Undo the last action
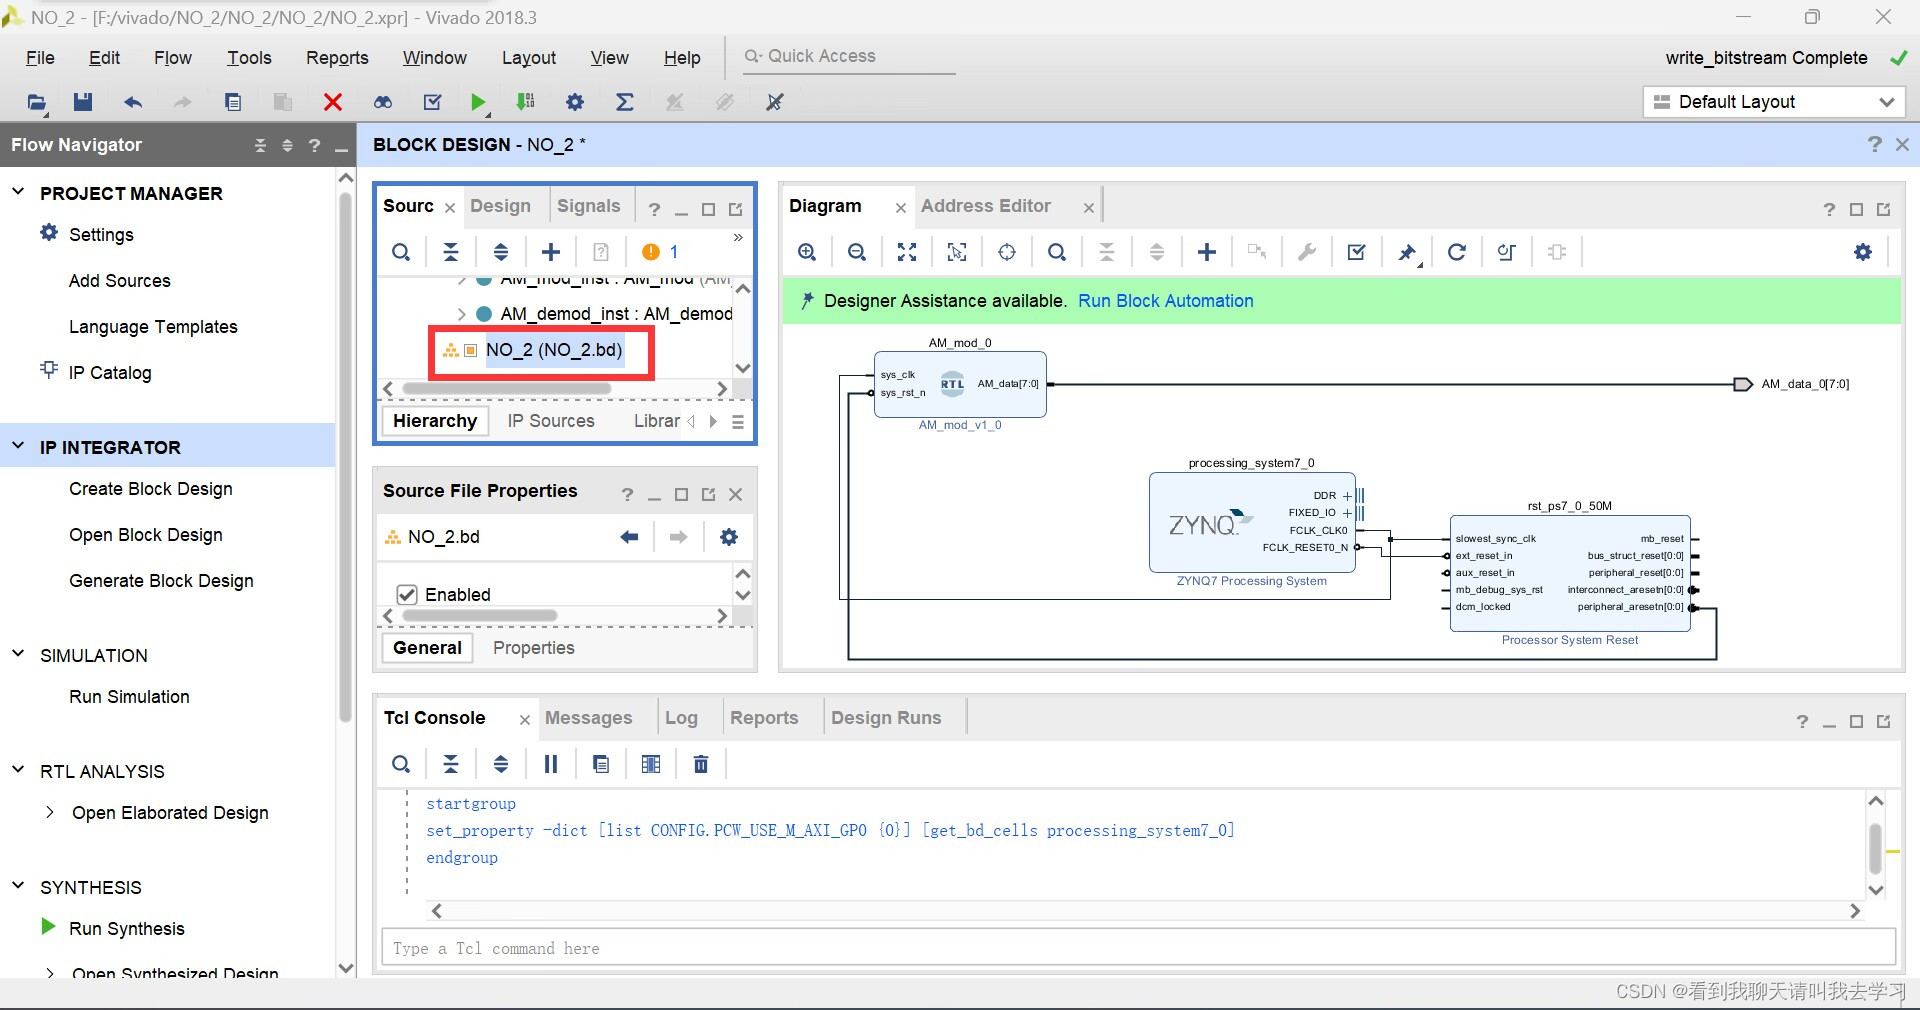 [132, 102]
